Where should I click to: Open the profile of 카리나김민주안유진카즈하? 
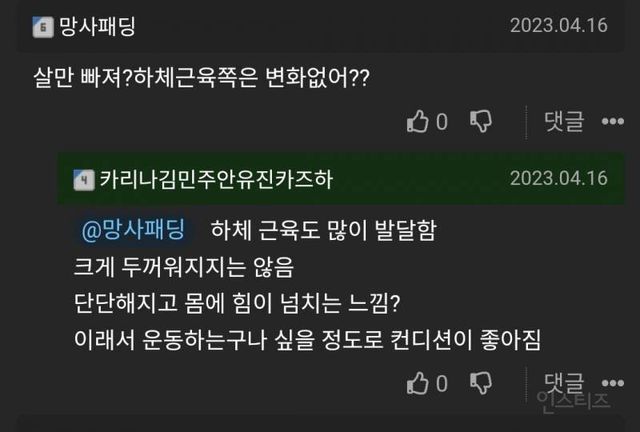216,179
